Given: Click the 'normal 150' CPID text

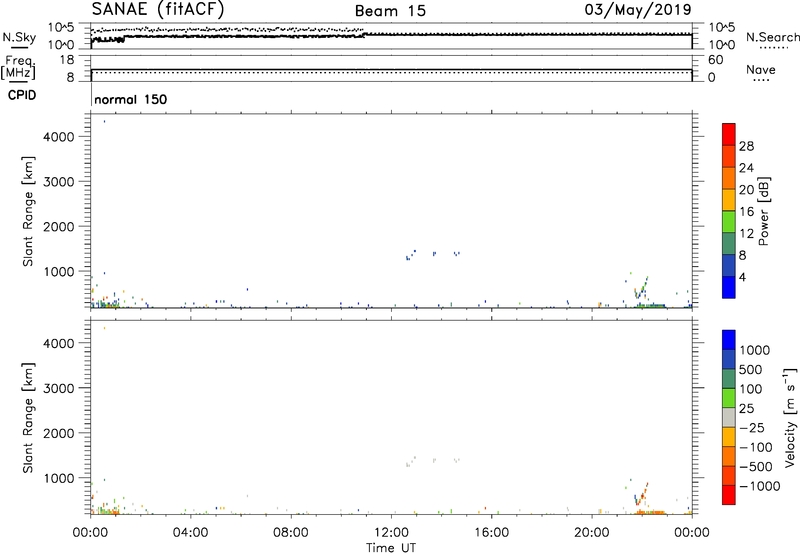Looking at the screenshot, I should (131, 99).
